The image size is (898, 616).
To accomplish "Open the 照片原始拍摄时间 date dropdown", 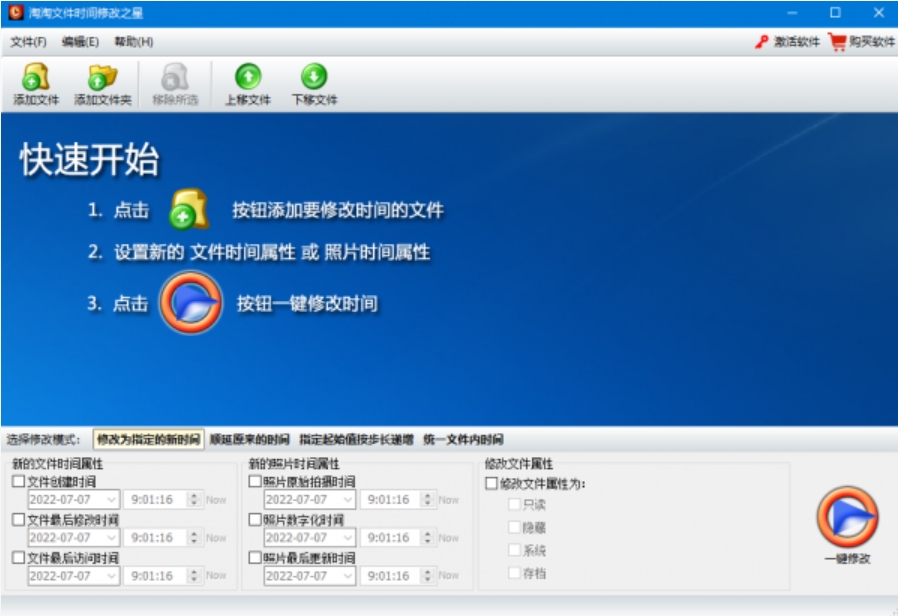I will pyautogui.click(x=348, y=500).
